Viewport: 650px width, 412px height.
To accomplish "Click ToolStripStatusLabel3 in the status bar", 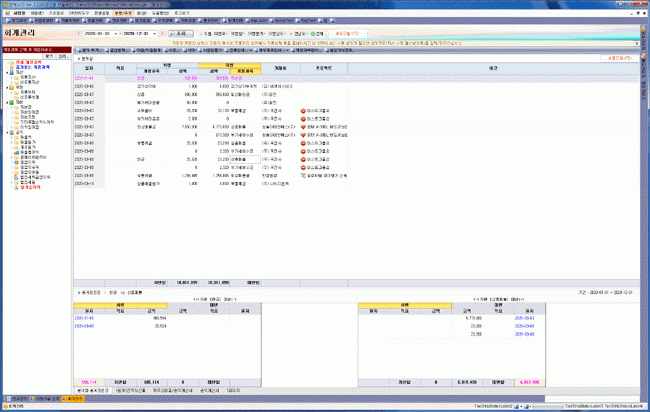I will (584, 406).
